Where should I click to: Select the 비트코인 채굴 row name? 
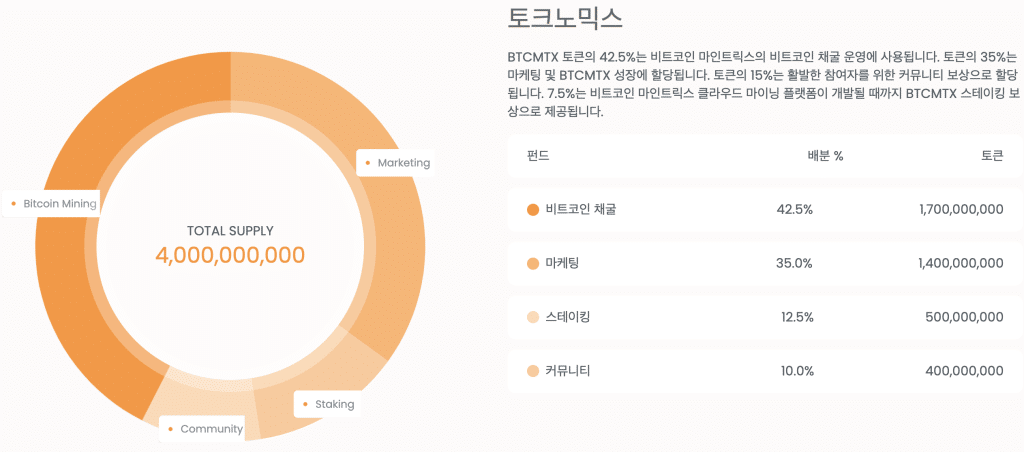(581, 210)
